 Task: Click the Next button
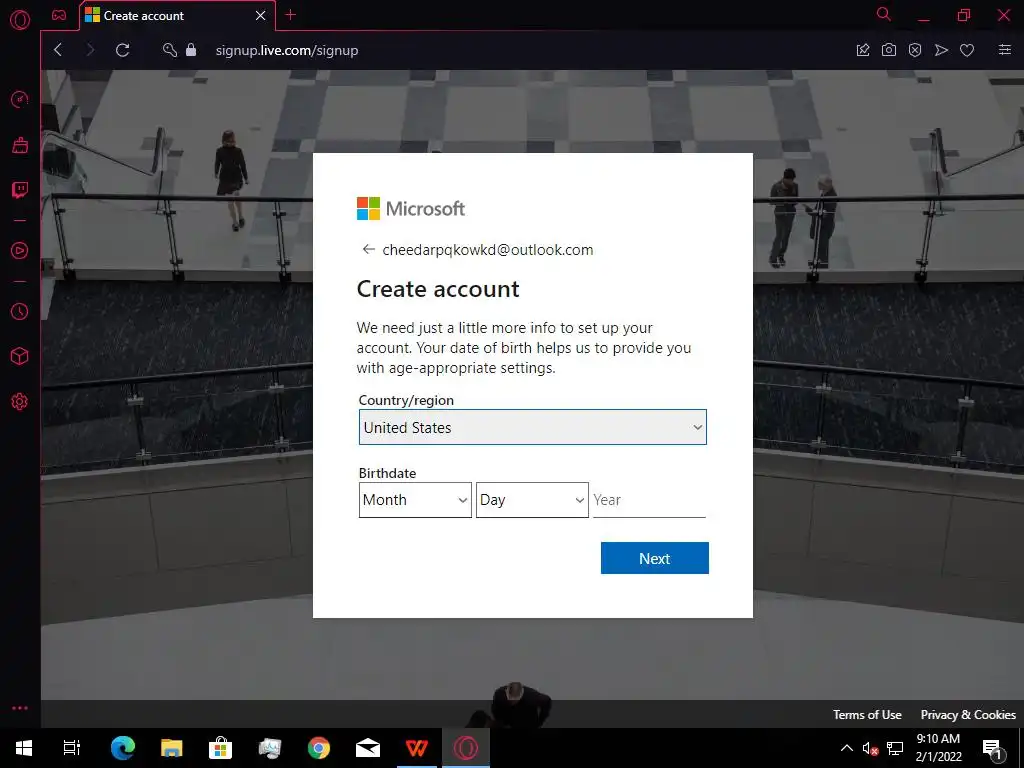(x=654, y=558)
